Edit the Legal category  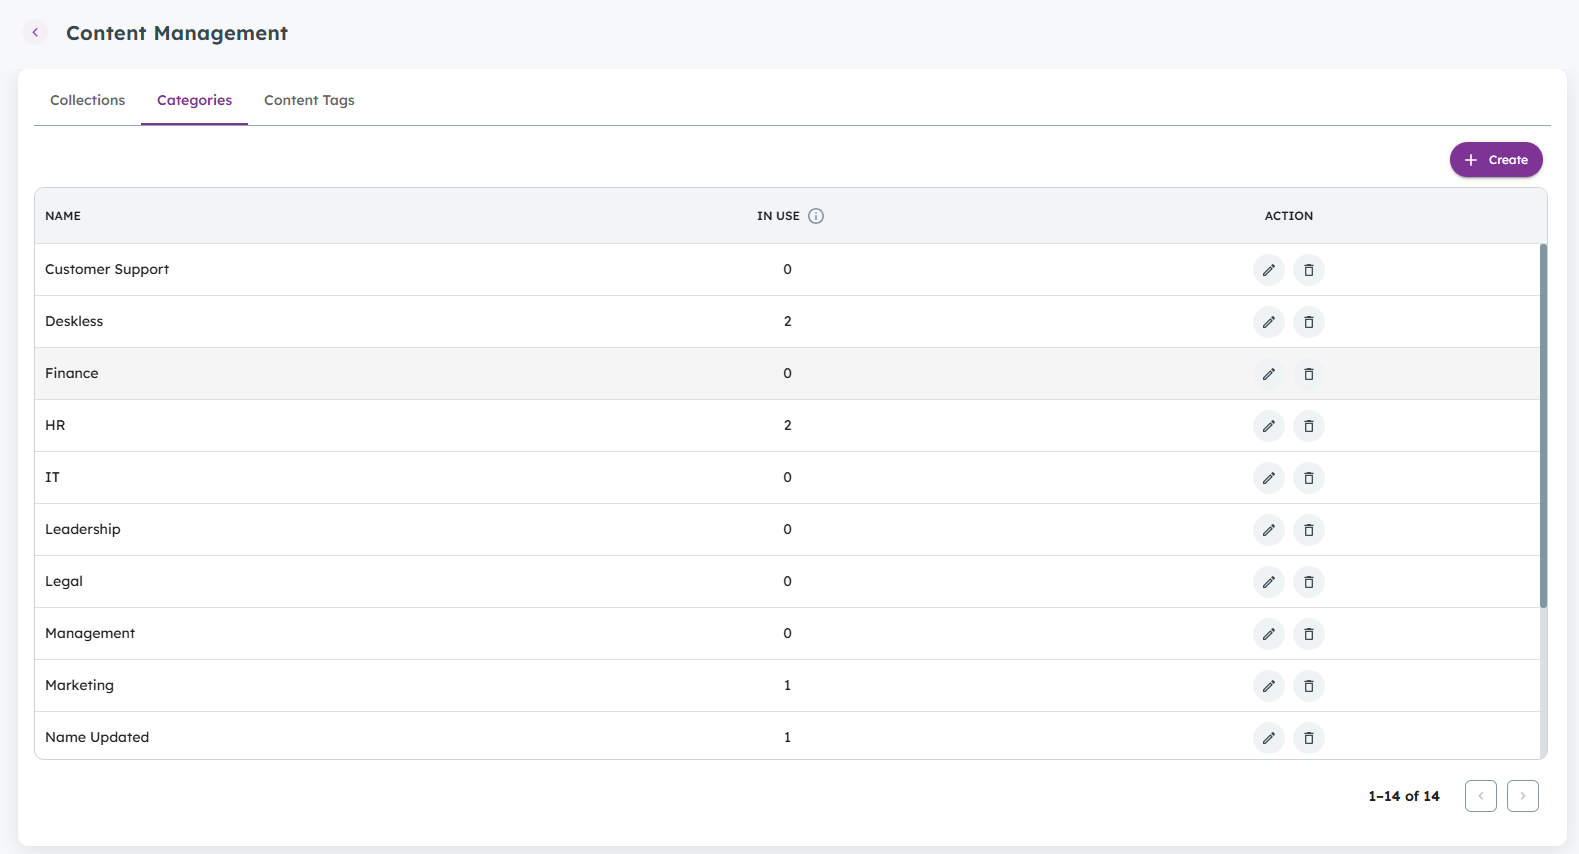click(1269, 582)
